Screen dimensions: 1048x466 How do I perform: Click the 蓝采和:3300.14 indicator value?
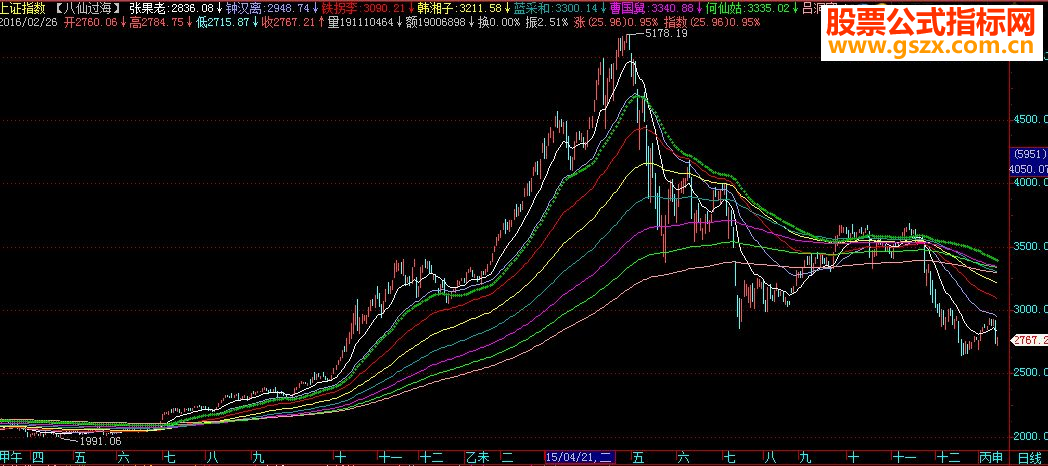pos(554,9)
